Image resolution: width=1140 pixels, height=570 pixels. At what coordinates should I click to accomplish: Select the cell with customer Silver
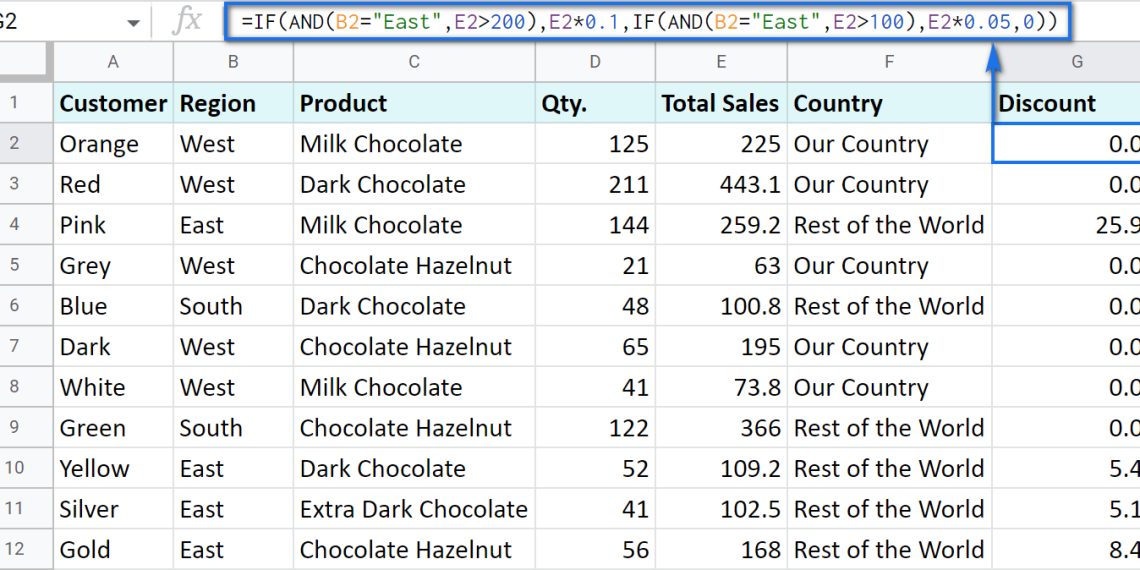pyautogui.click(x=113, y=509)
